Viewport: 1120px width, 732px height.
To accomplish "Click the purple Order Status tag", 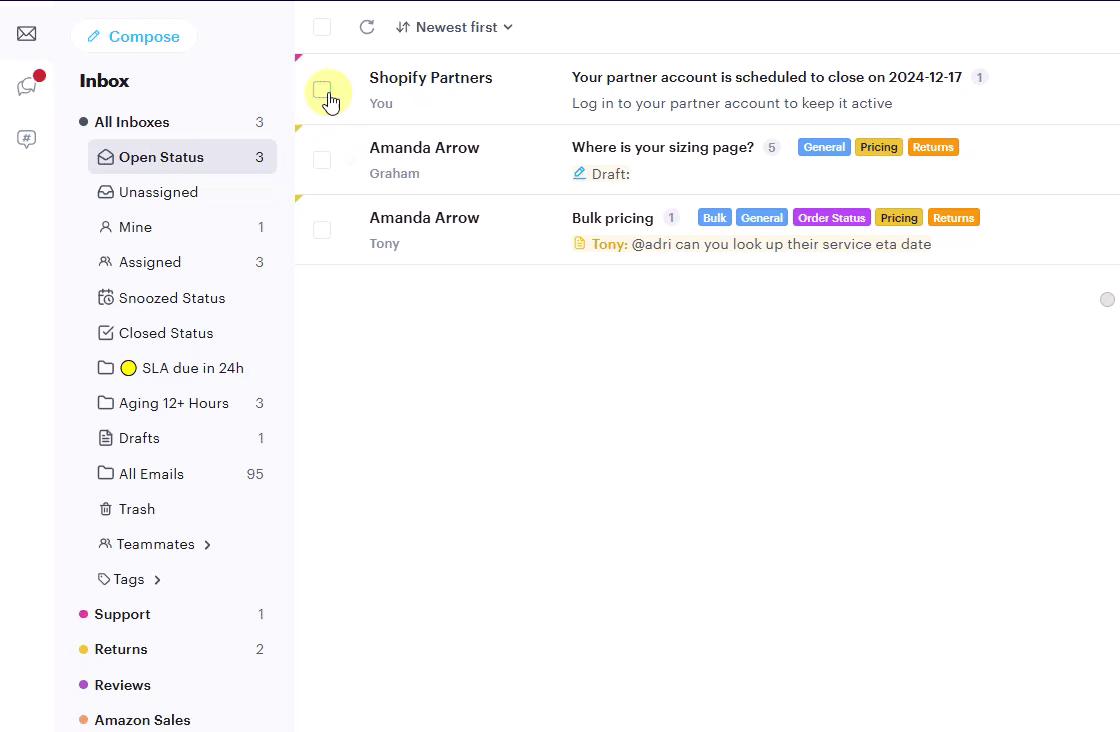I will (x=831, y=218).
